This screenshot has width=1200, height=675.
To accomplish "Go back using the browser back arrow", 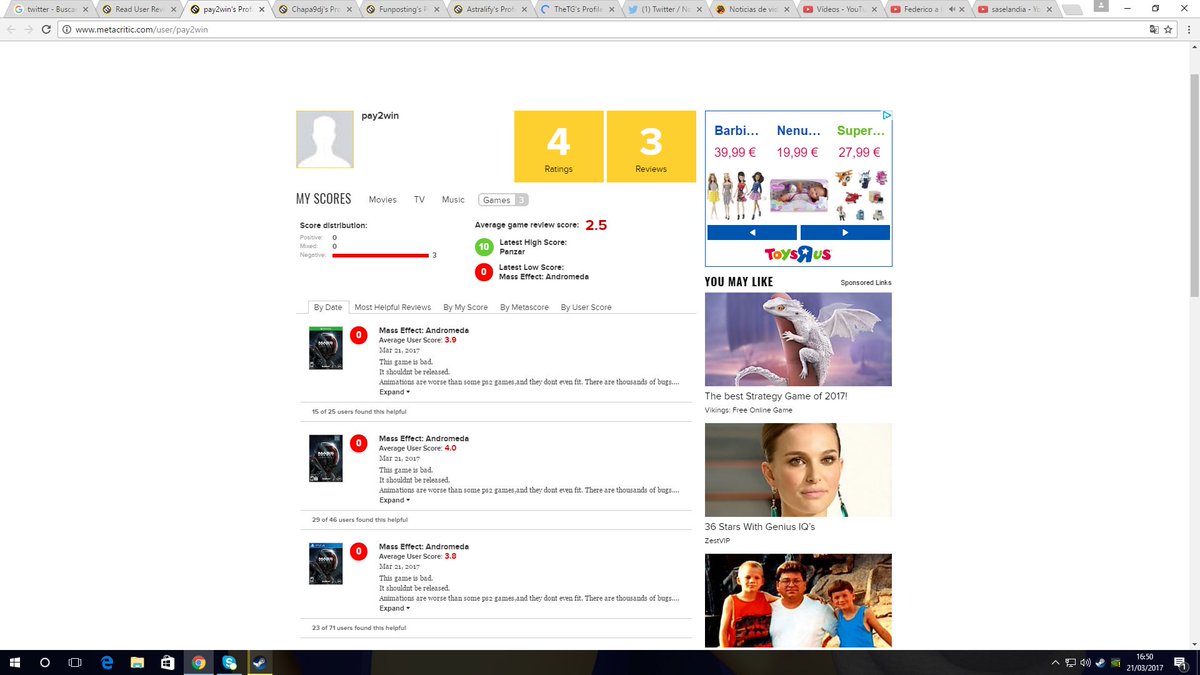I will coord(10,29).
